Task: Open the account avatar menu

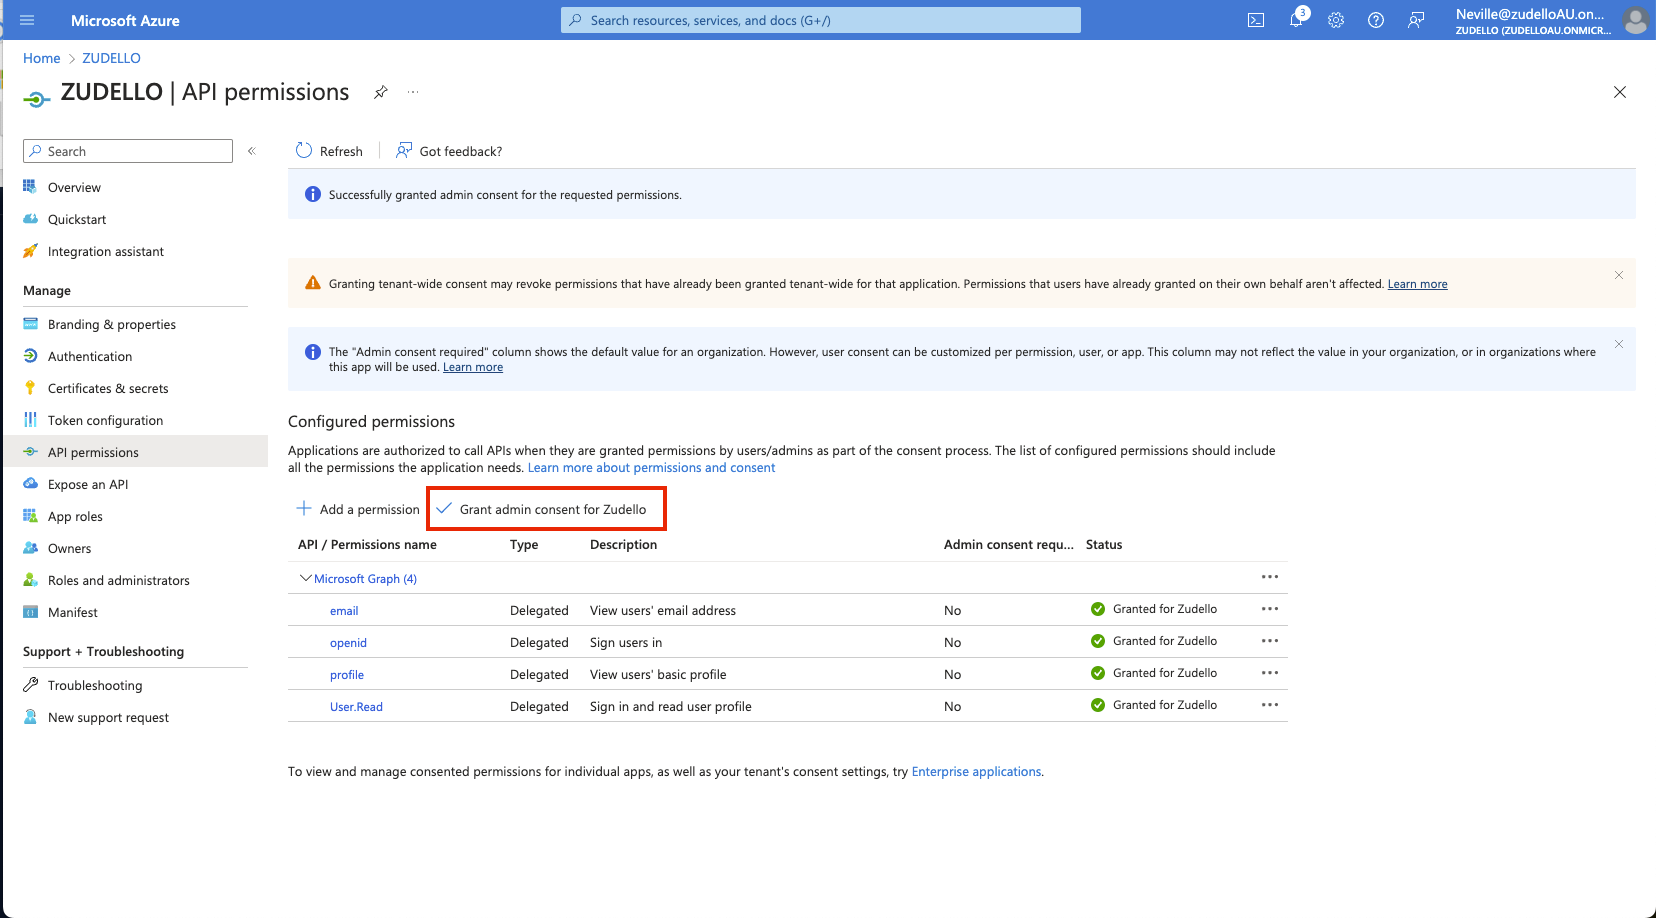Action: coord(1636,20)
